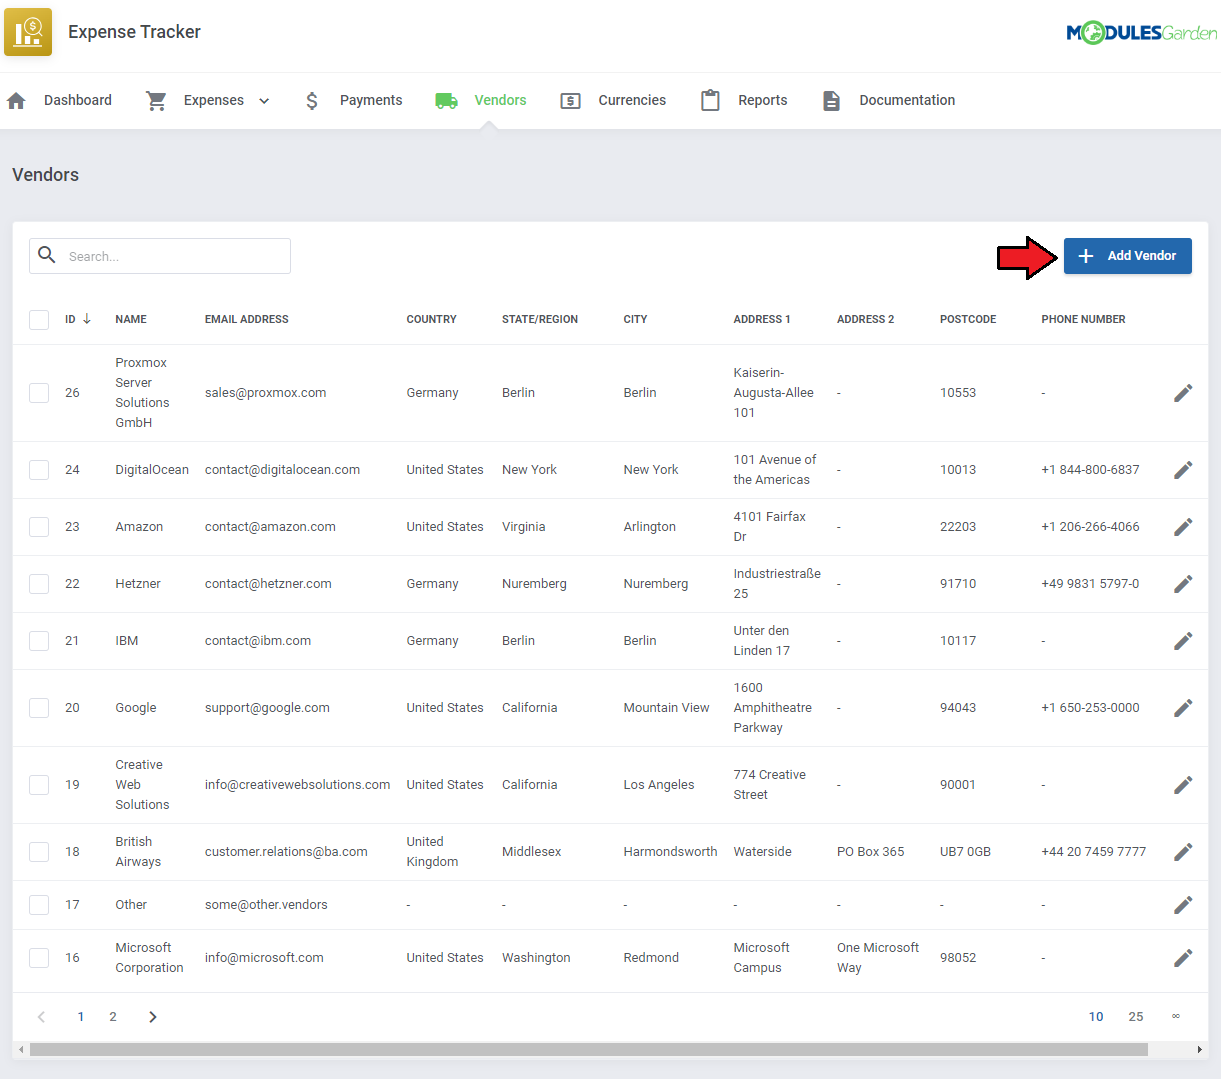Click sales@proxmox.com email cell
The width and height of the screenshot is (1221, 1079).
pos(266,393)
